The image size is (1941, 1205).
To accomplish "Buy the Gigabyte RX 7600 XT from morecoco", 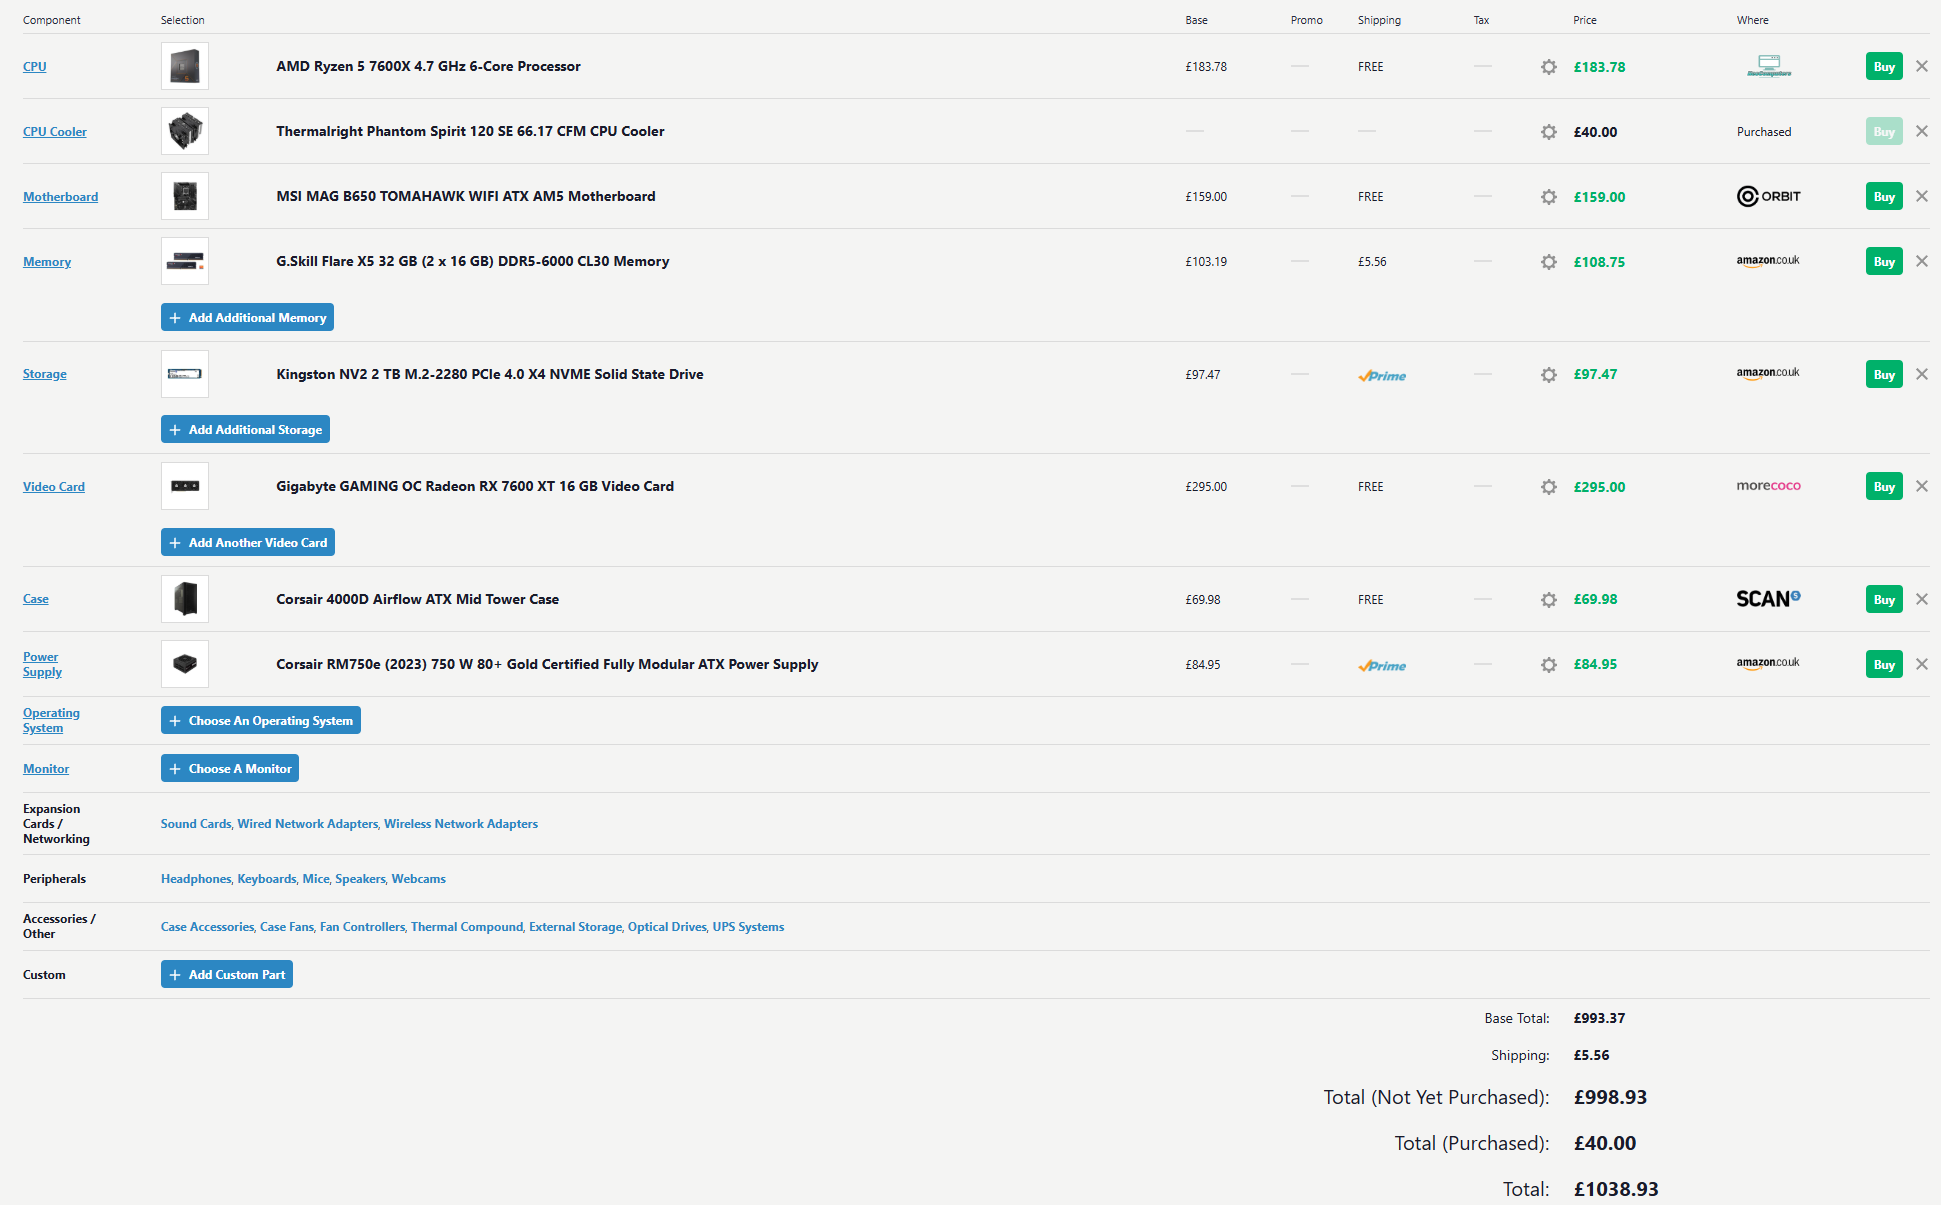I will point(1884,487).
